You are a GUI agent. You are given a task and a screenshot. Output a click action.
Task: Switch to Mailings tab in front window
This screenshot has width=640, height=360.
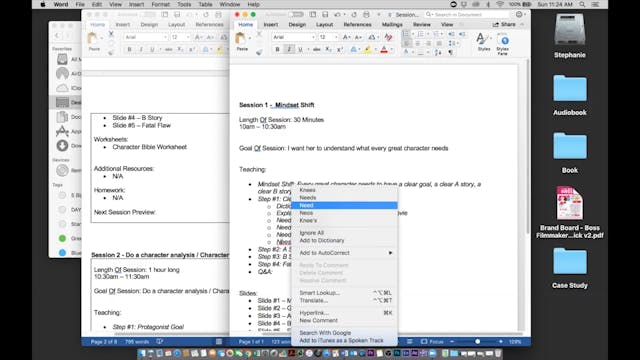(x=392, y=24)
